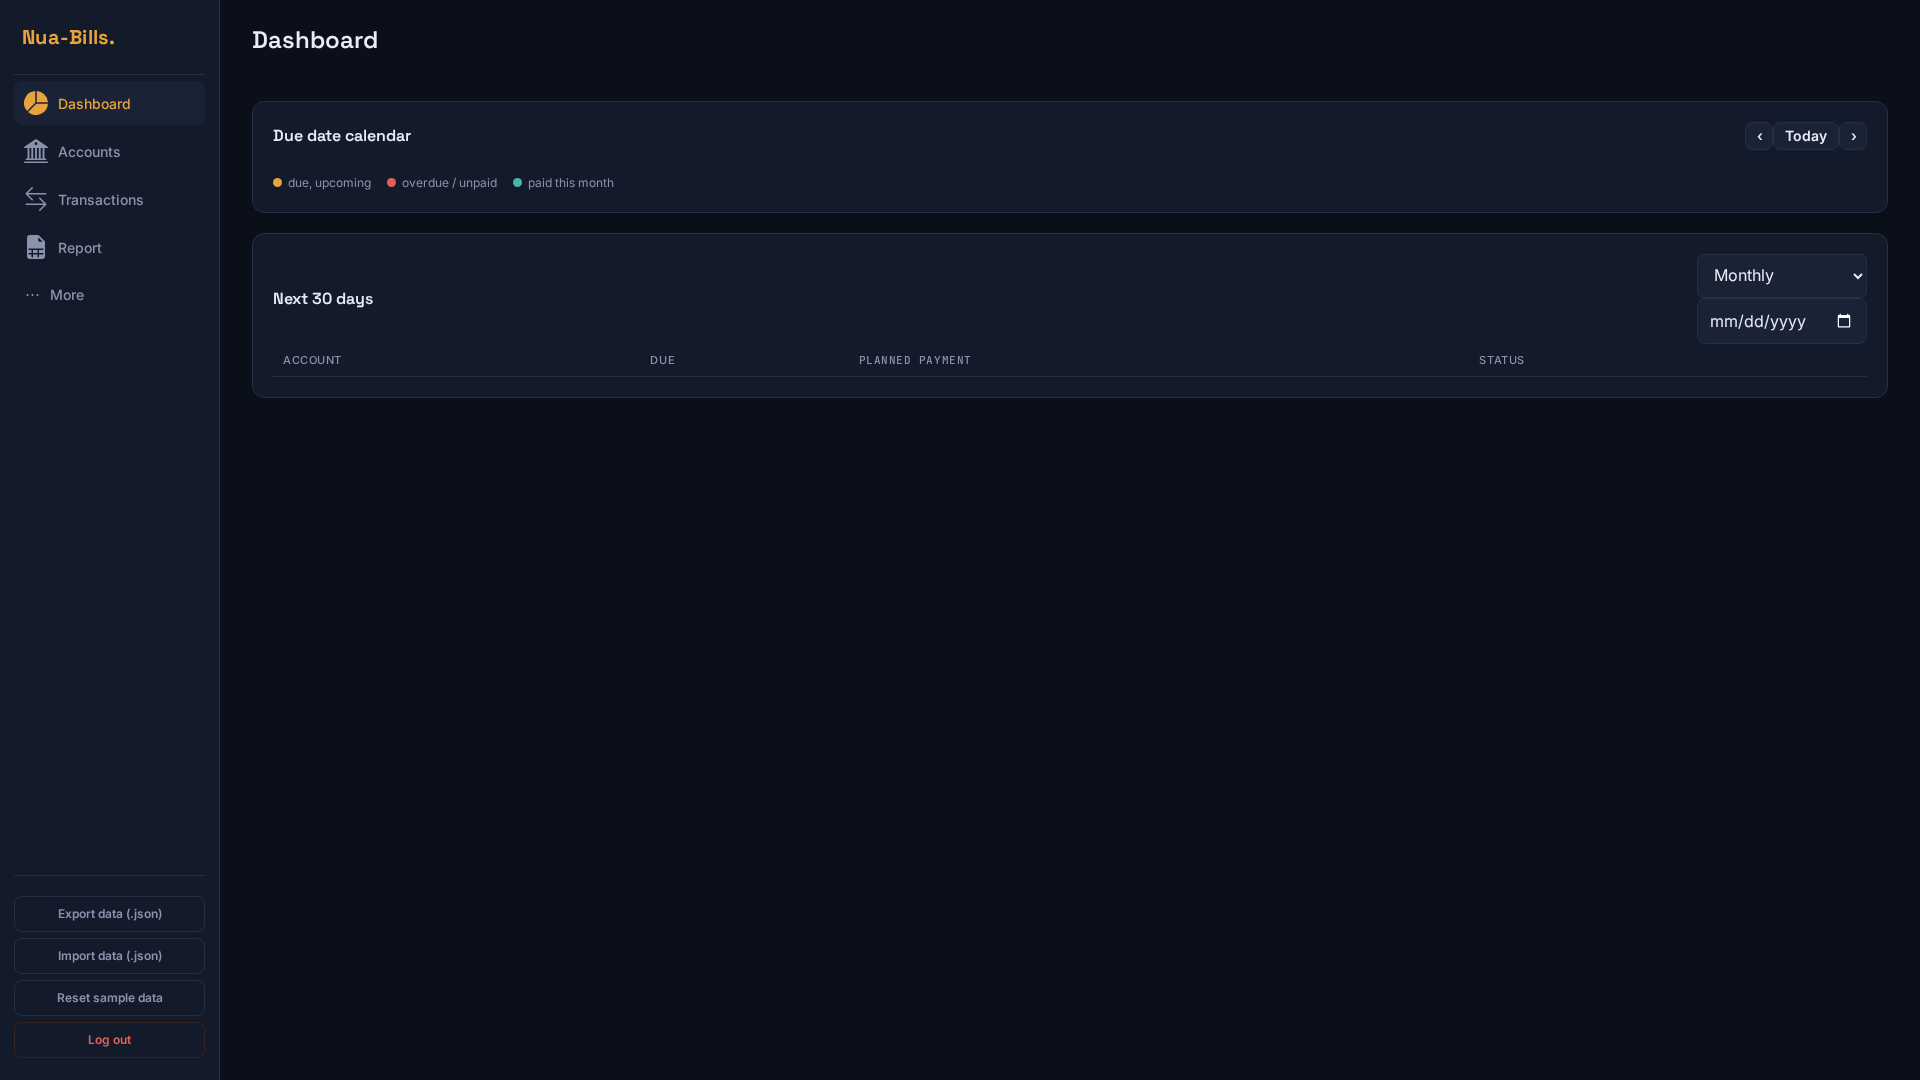
Task: Click the Report document icon
Action: point(36,247)
